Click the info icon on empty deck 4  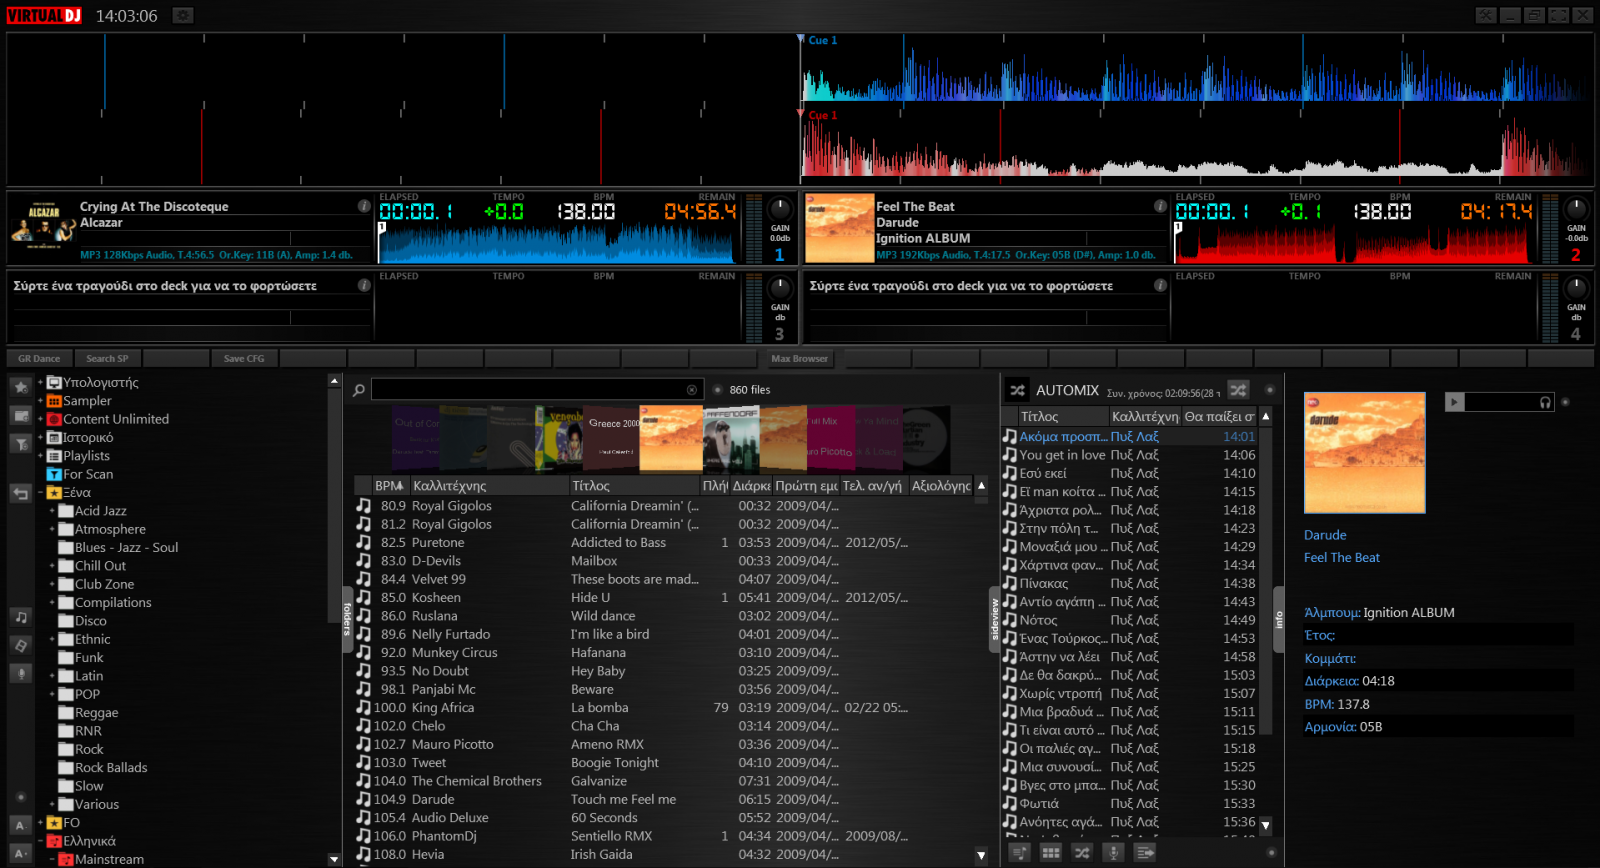1160,285
